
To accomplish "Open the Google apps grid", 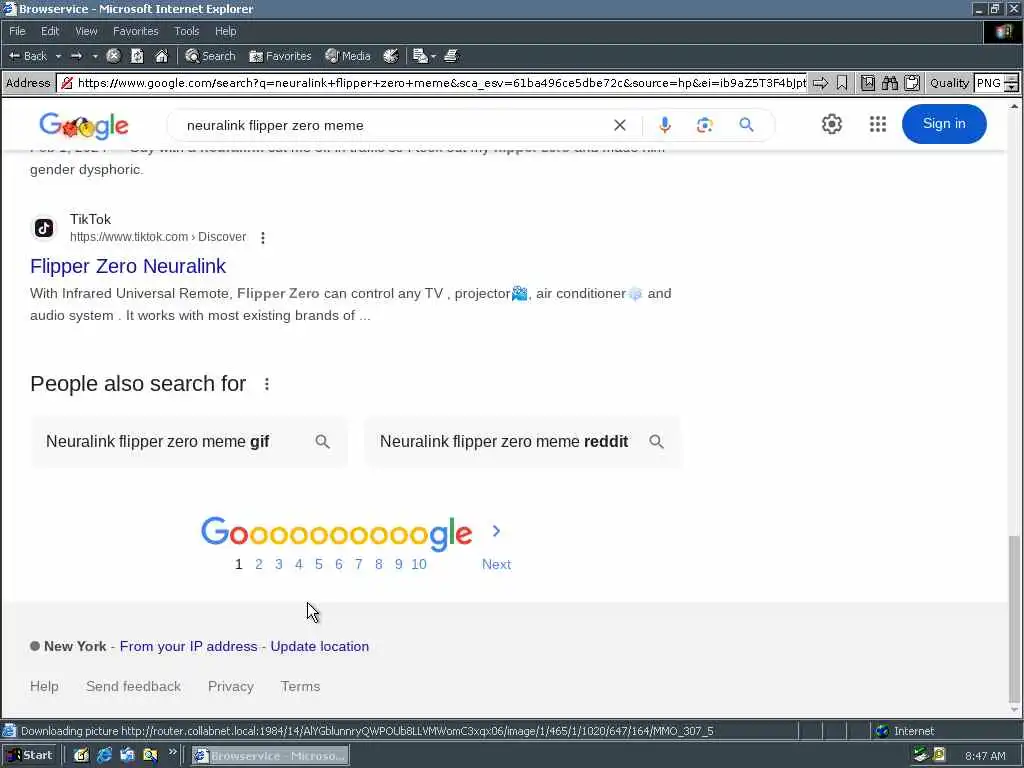I will (878, 124).
